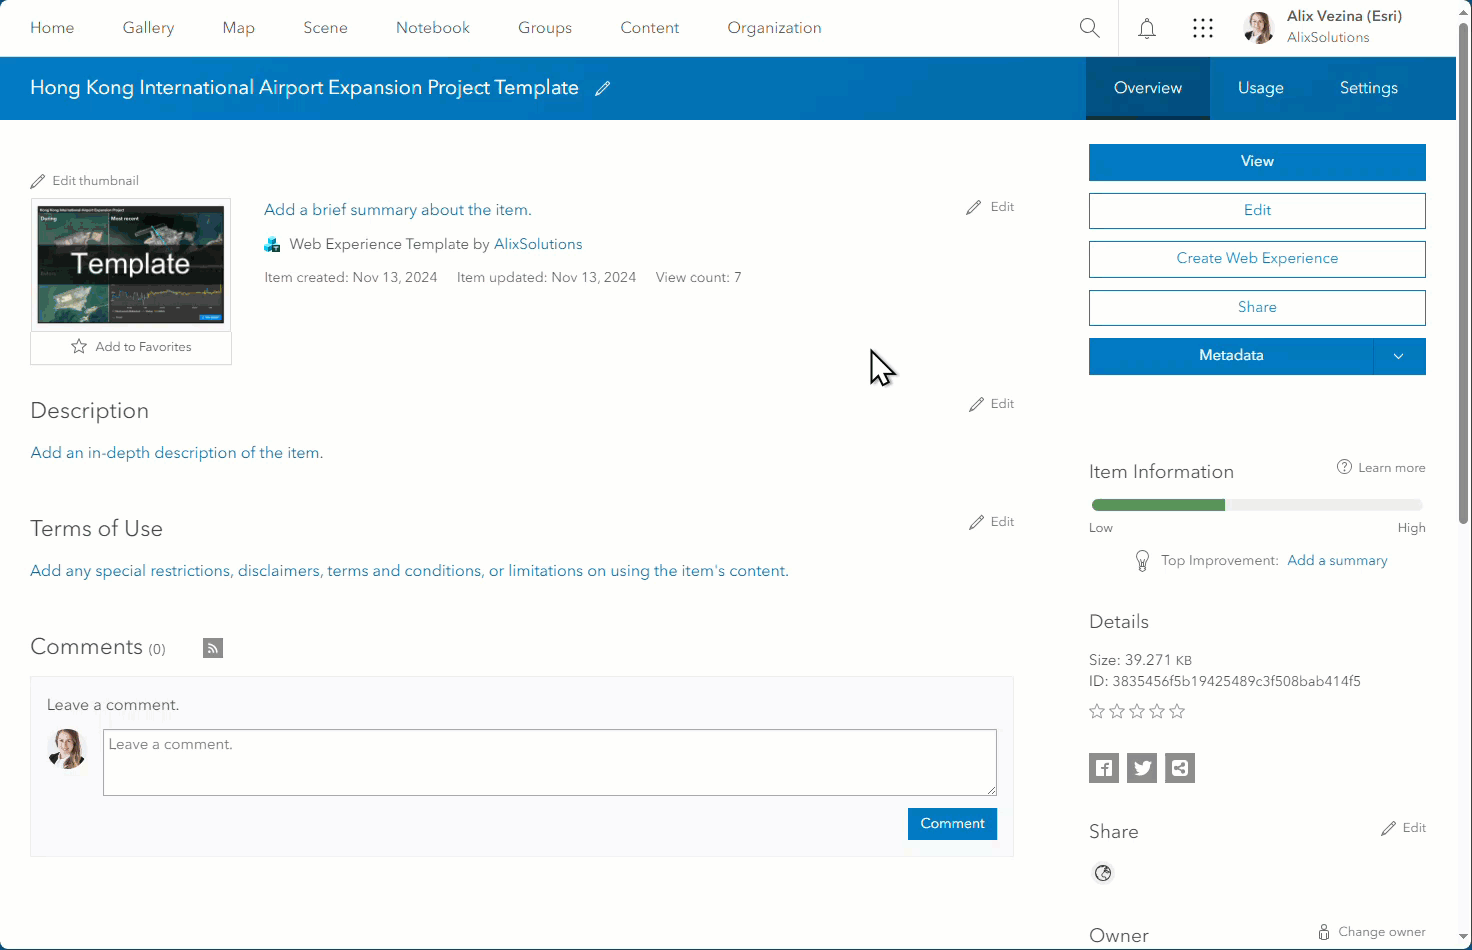Click the Template item thumbnail
The width and height of the screenshot is (1472, 950).
coord(131,265)
